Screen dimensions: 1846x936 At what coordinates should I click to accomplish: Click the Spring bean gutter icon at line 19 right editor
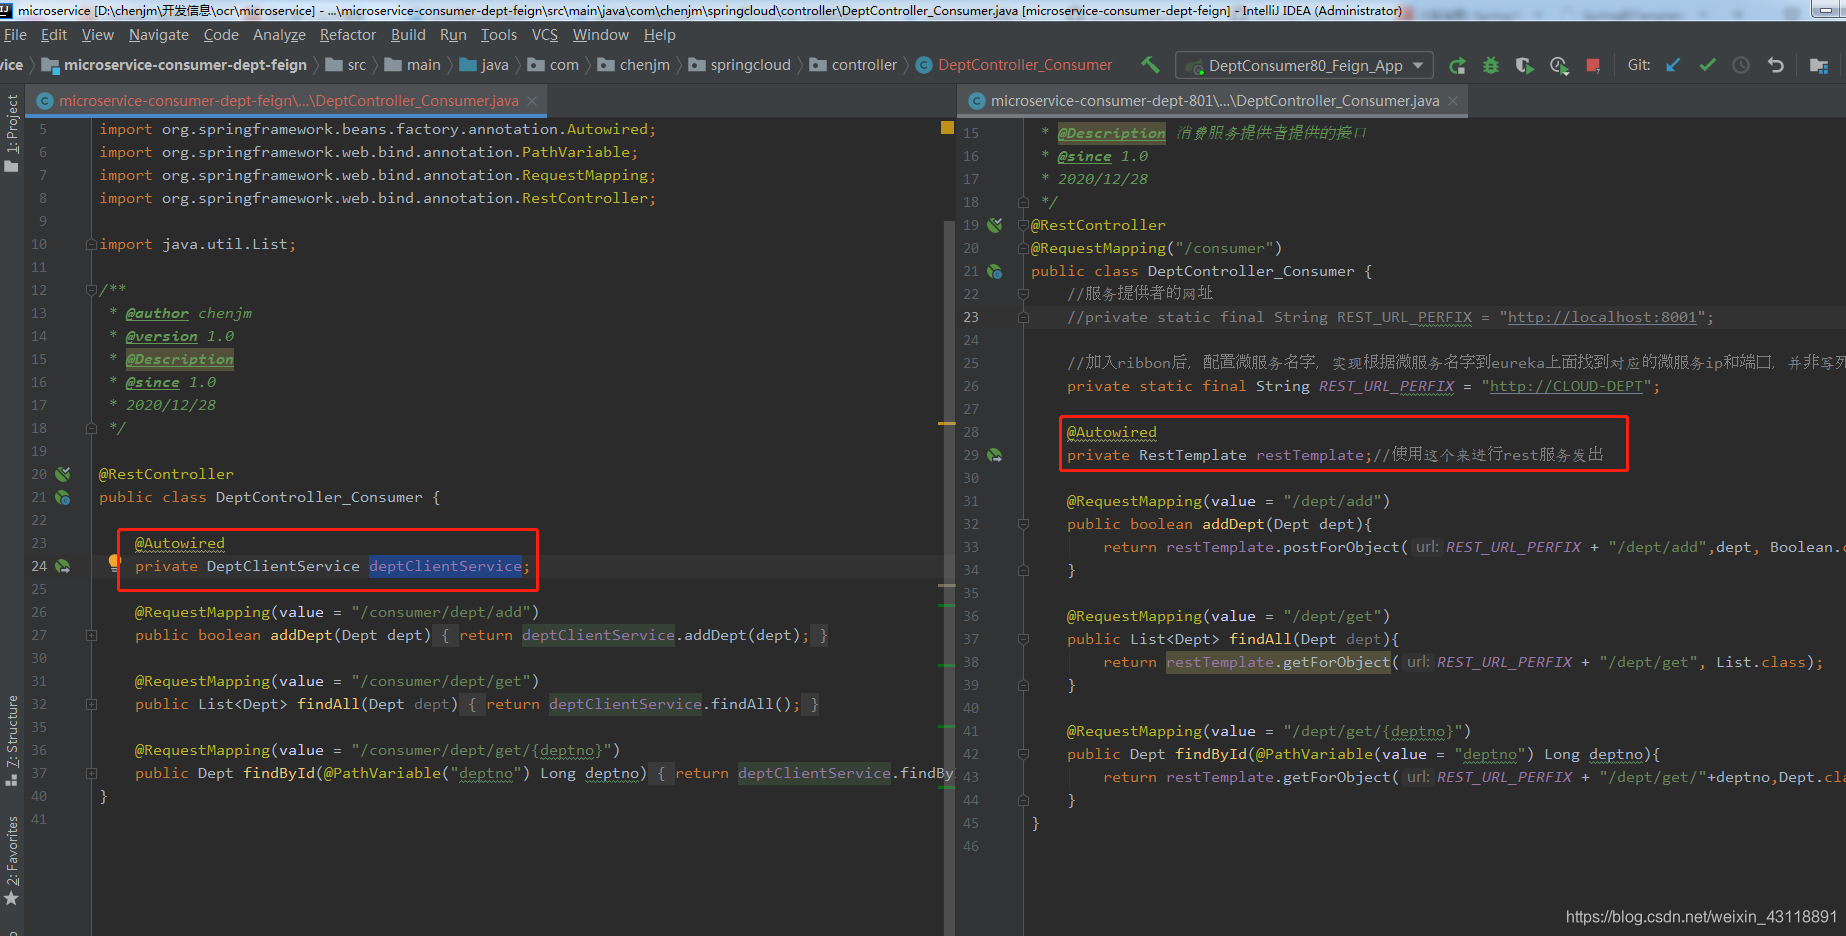(995, 225)
